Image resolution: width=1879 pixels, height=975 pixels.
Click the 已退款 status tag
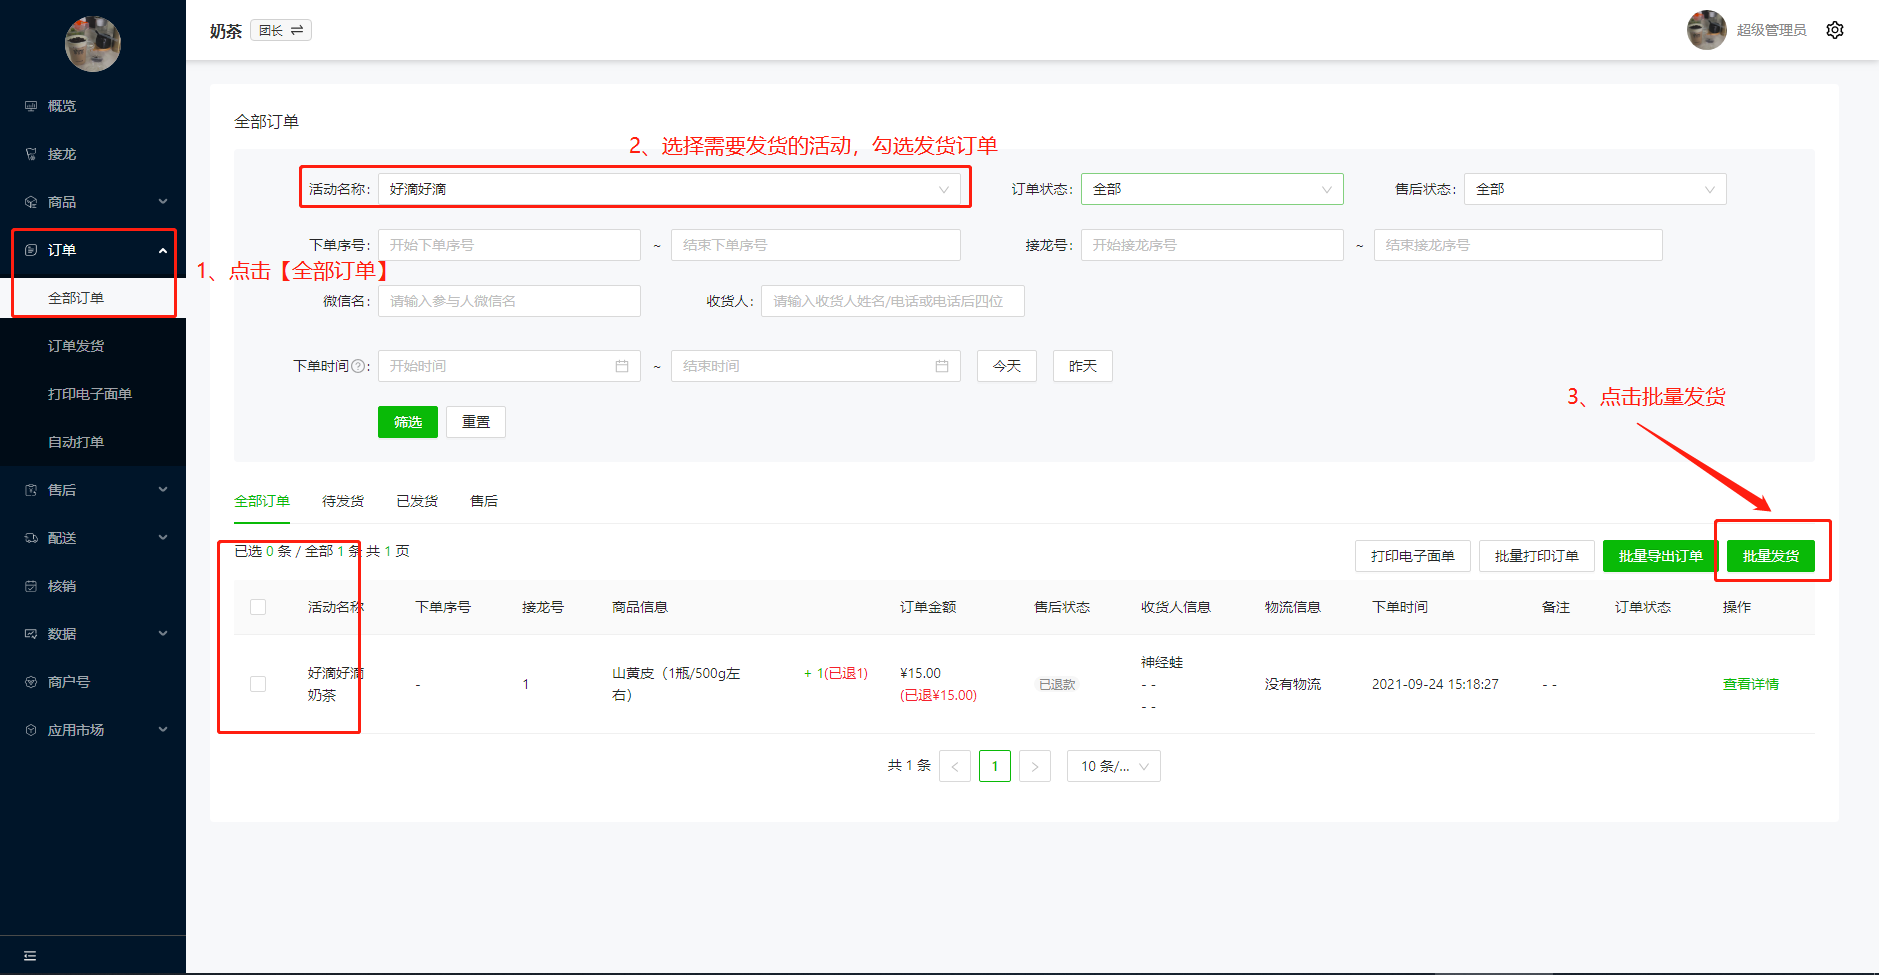point(1057,684)
